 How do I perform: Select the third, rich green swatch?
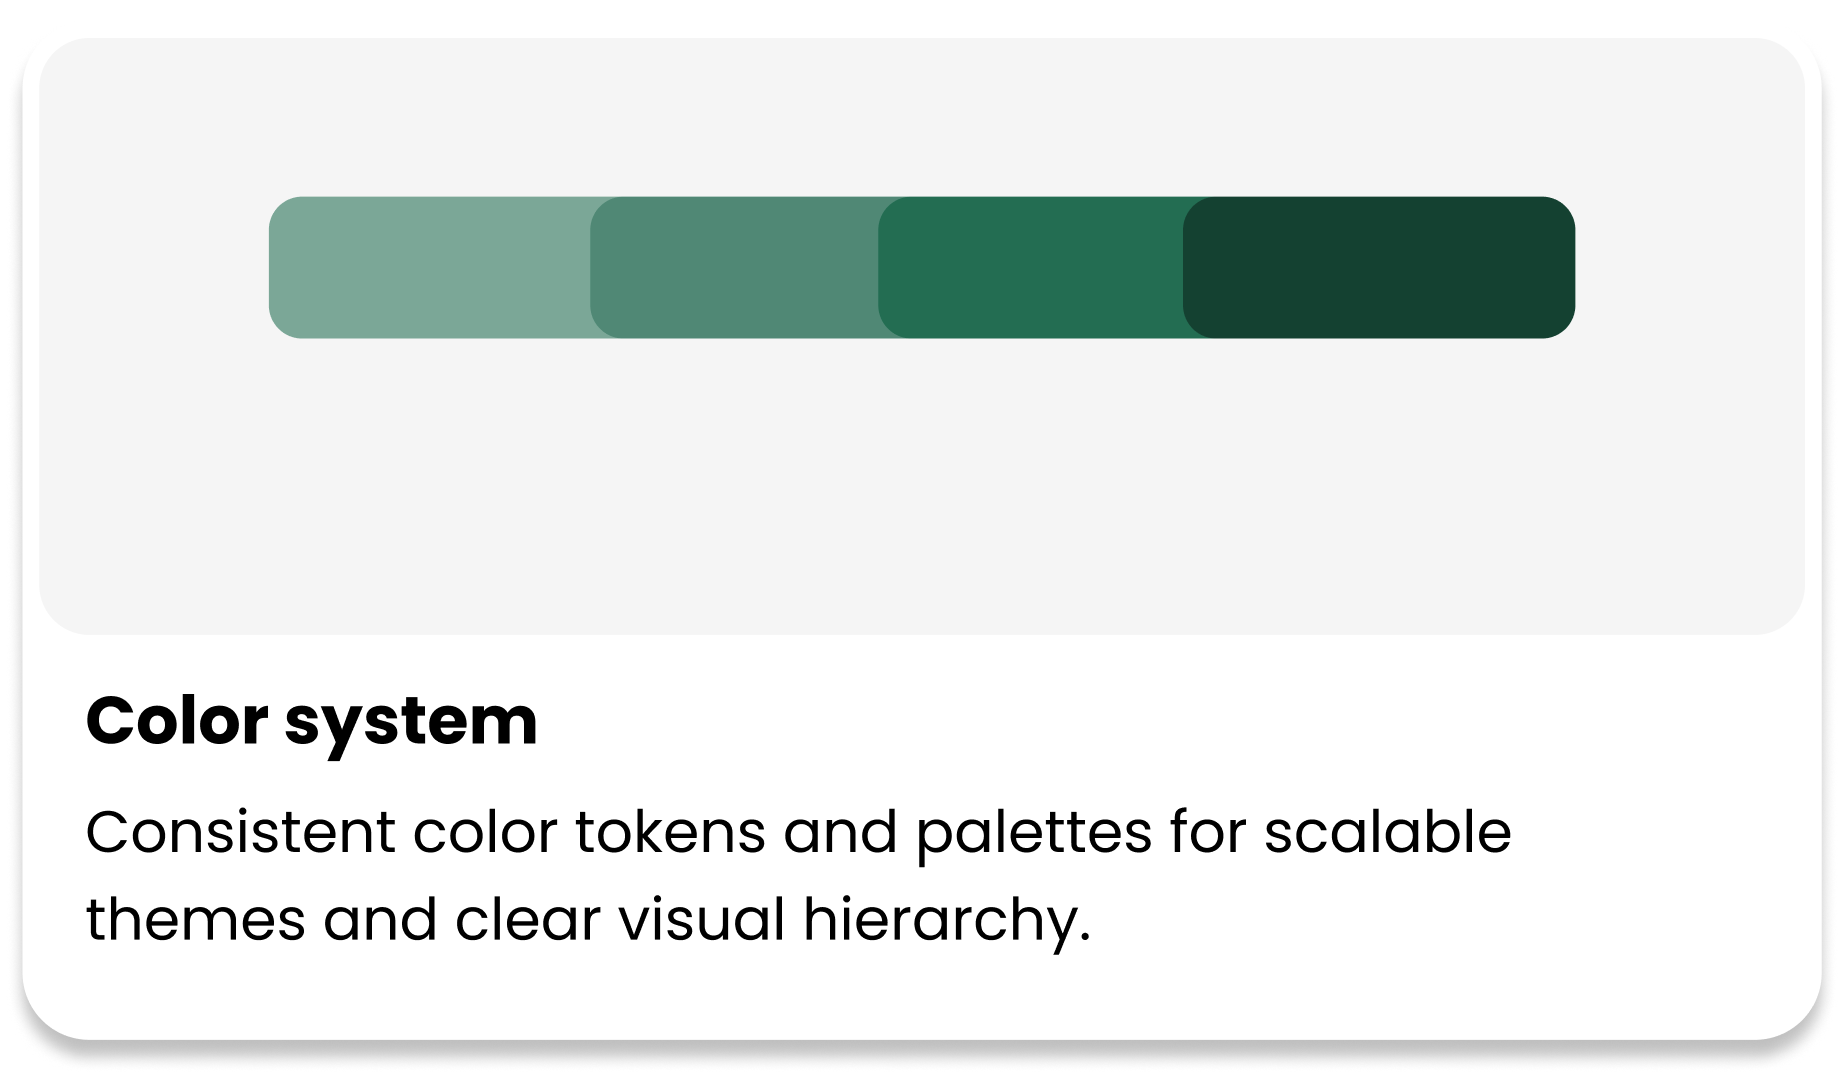coord(1031,267)
